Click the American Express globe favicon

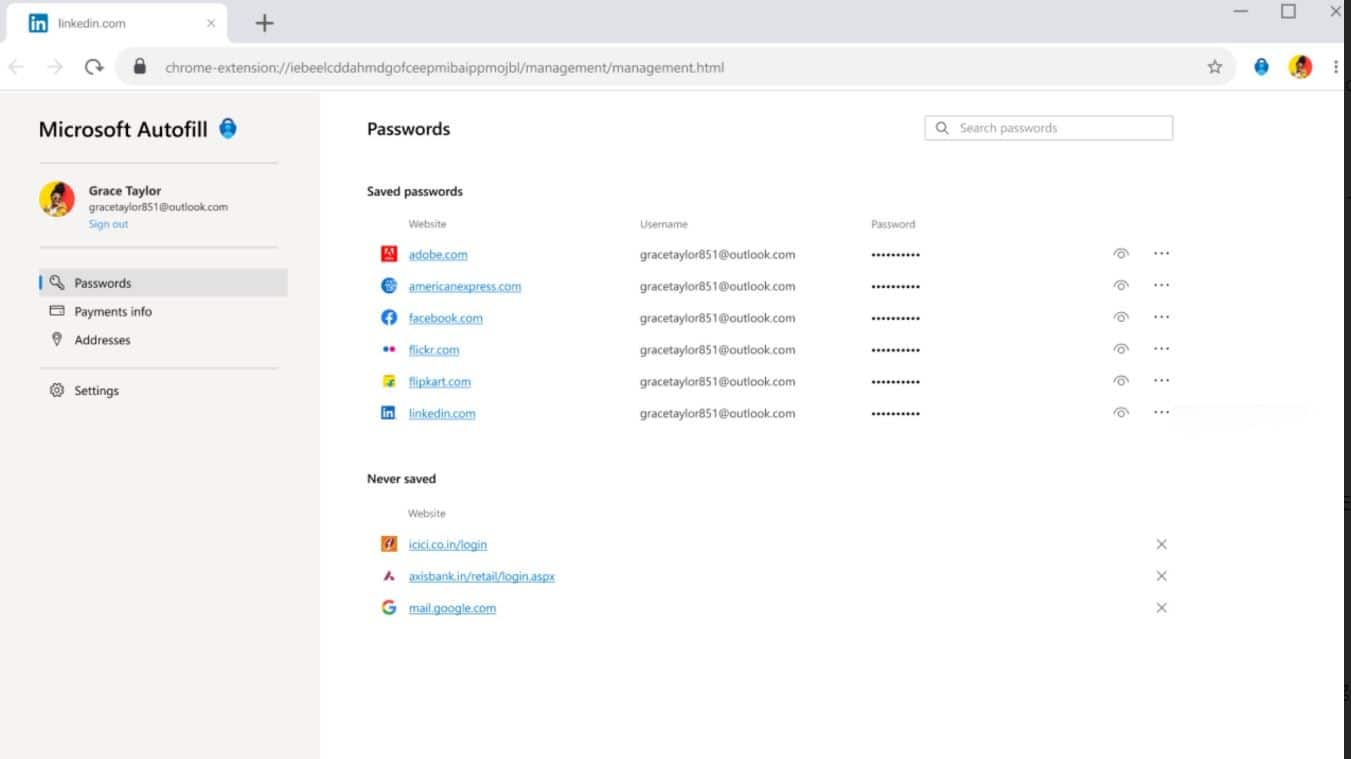coord(389,286)
